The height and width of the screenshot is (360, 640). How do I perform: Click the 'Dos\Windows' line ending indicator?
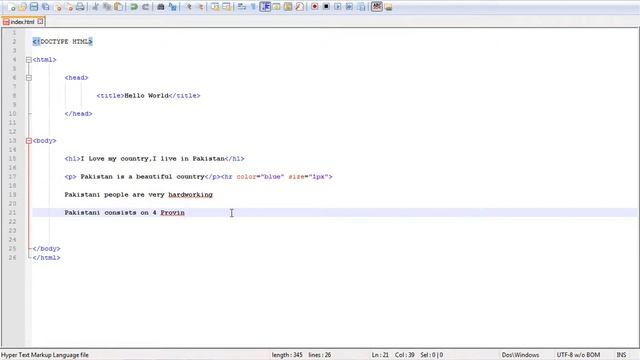click(x=520, y=355)
